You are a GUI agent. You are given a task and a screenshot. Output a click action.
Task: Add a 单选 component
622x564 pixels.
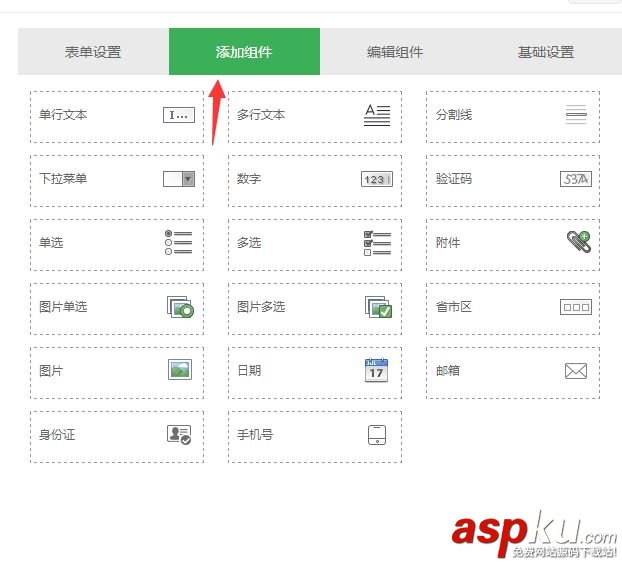[x=117, y=245]
